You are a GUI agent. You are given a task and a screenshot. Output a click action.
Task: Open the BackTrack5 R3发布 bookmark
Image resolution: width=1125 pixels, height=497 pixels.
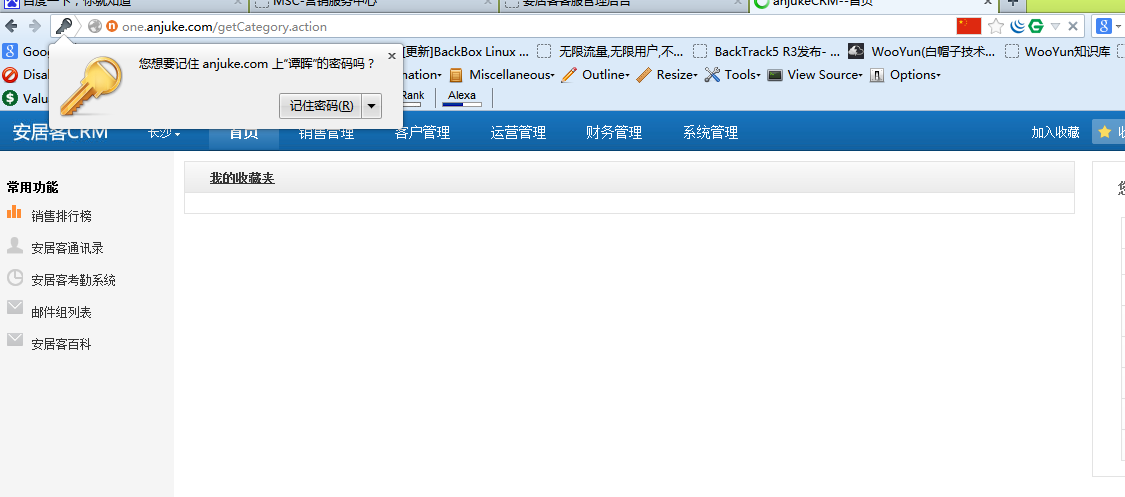tap(766, 52)
